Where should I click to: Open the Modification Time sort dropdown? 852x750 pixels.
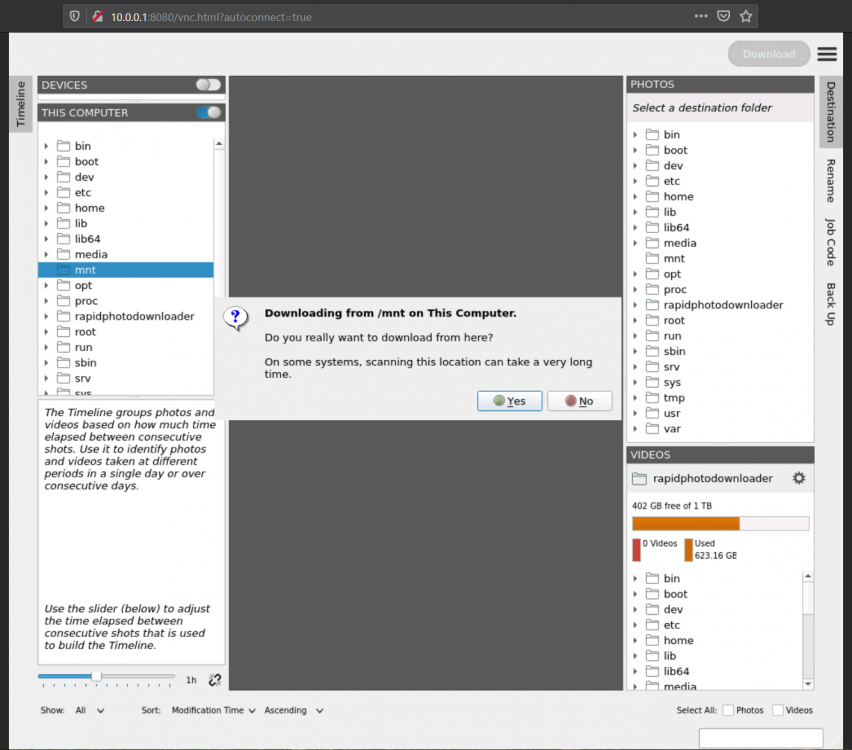tap(213, 710)
